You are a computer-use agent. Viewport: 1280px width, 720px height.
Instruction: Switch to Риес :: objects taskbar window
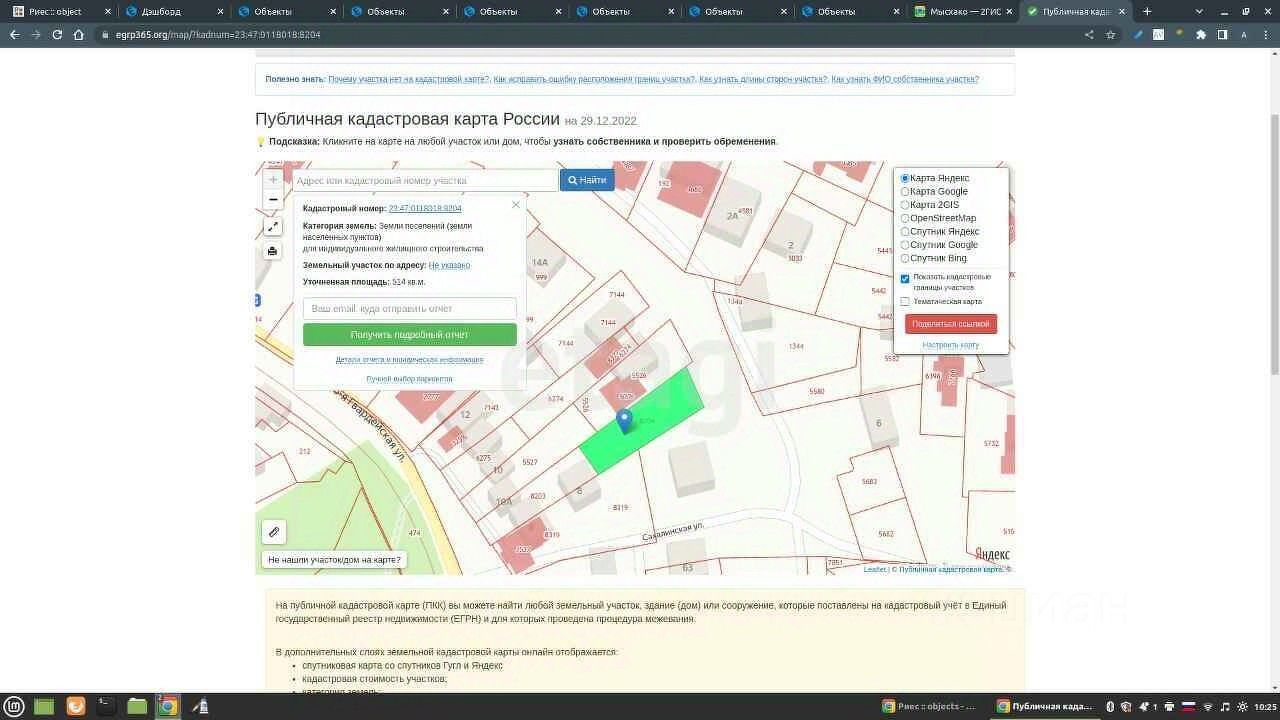931,706
